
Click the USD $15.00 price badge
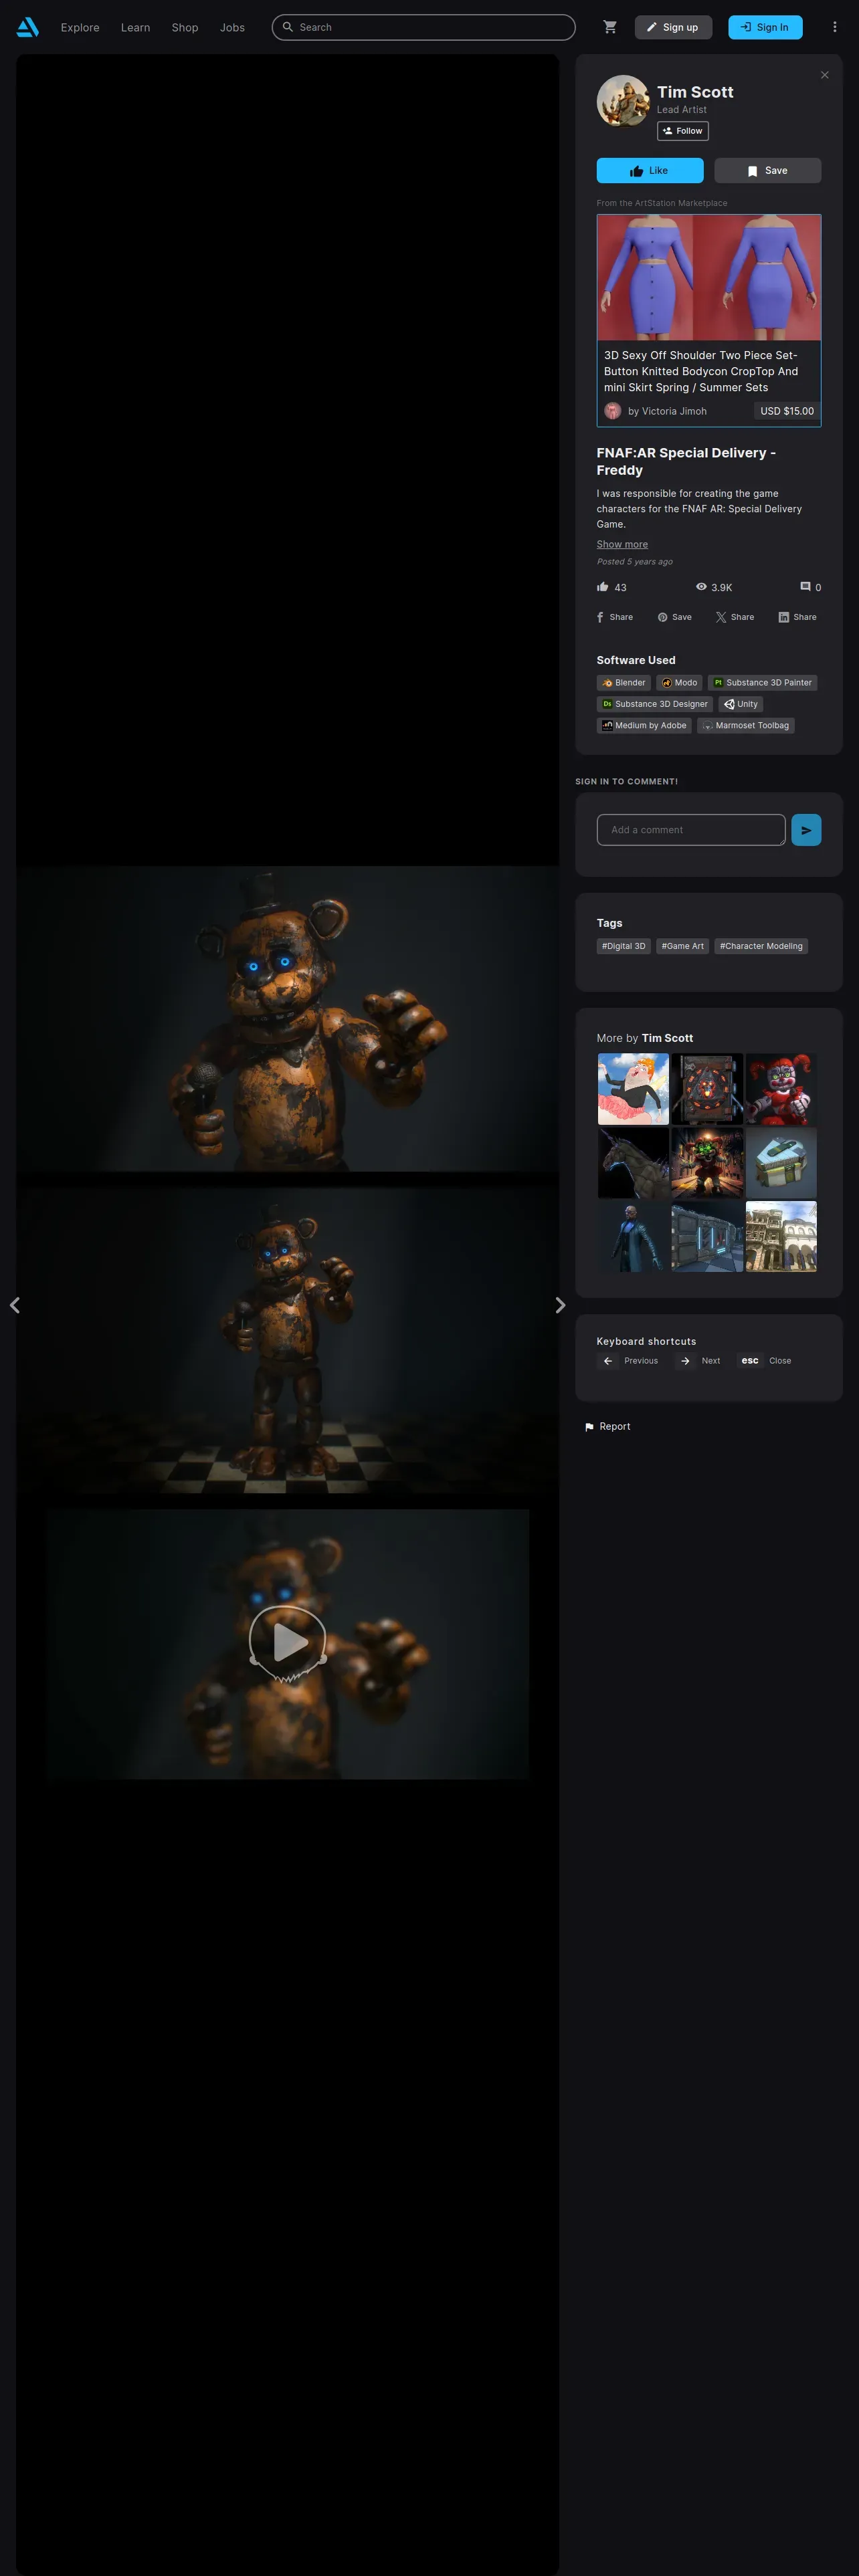787,411
